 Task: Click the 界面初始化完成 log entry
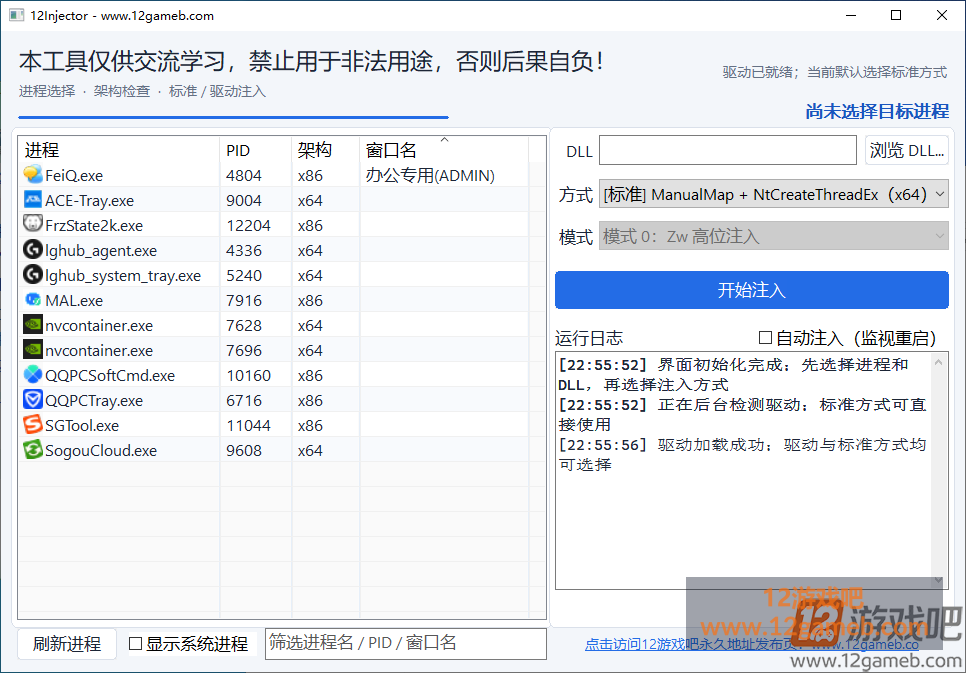[x=733, y=374]
